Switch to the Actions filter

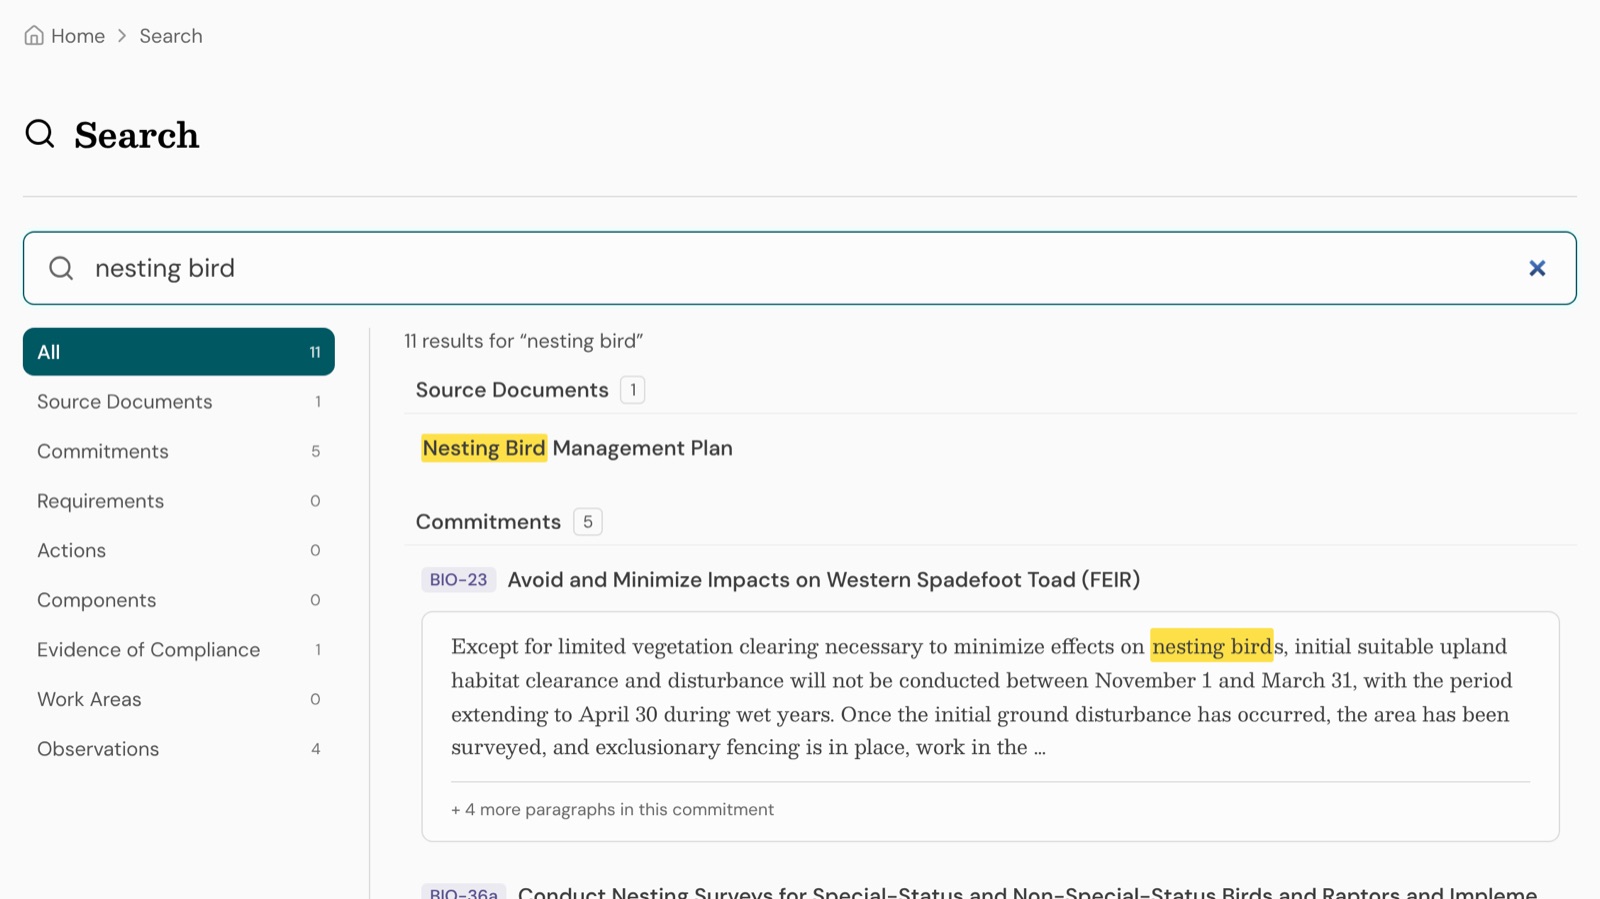point(179,550)
